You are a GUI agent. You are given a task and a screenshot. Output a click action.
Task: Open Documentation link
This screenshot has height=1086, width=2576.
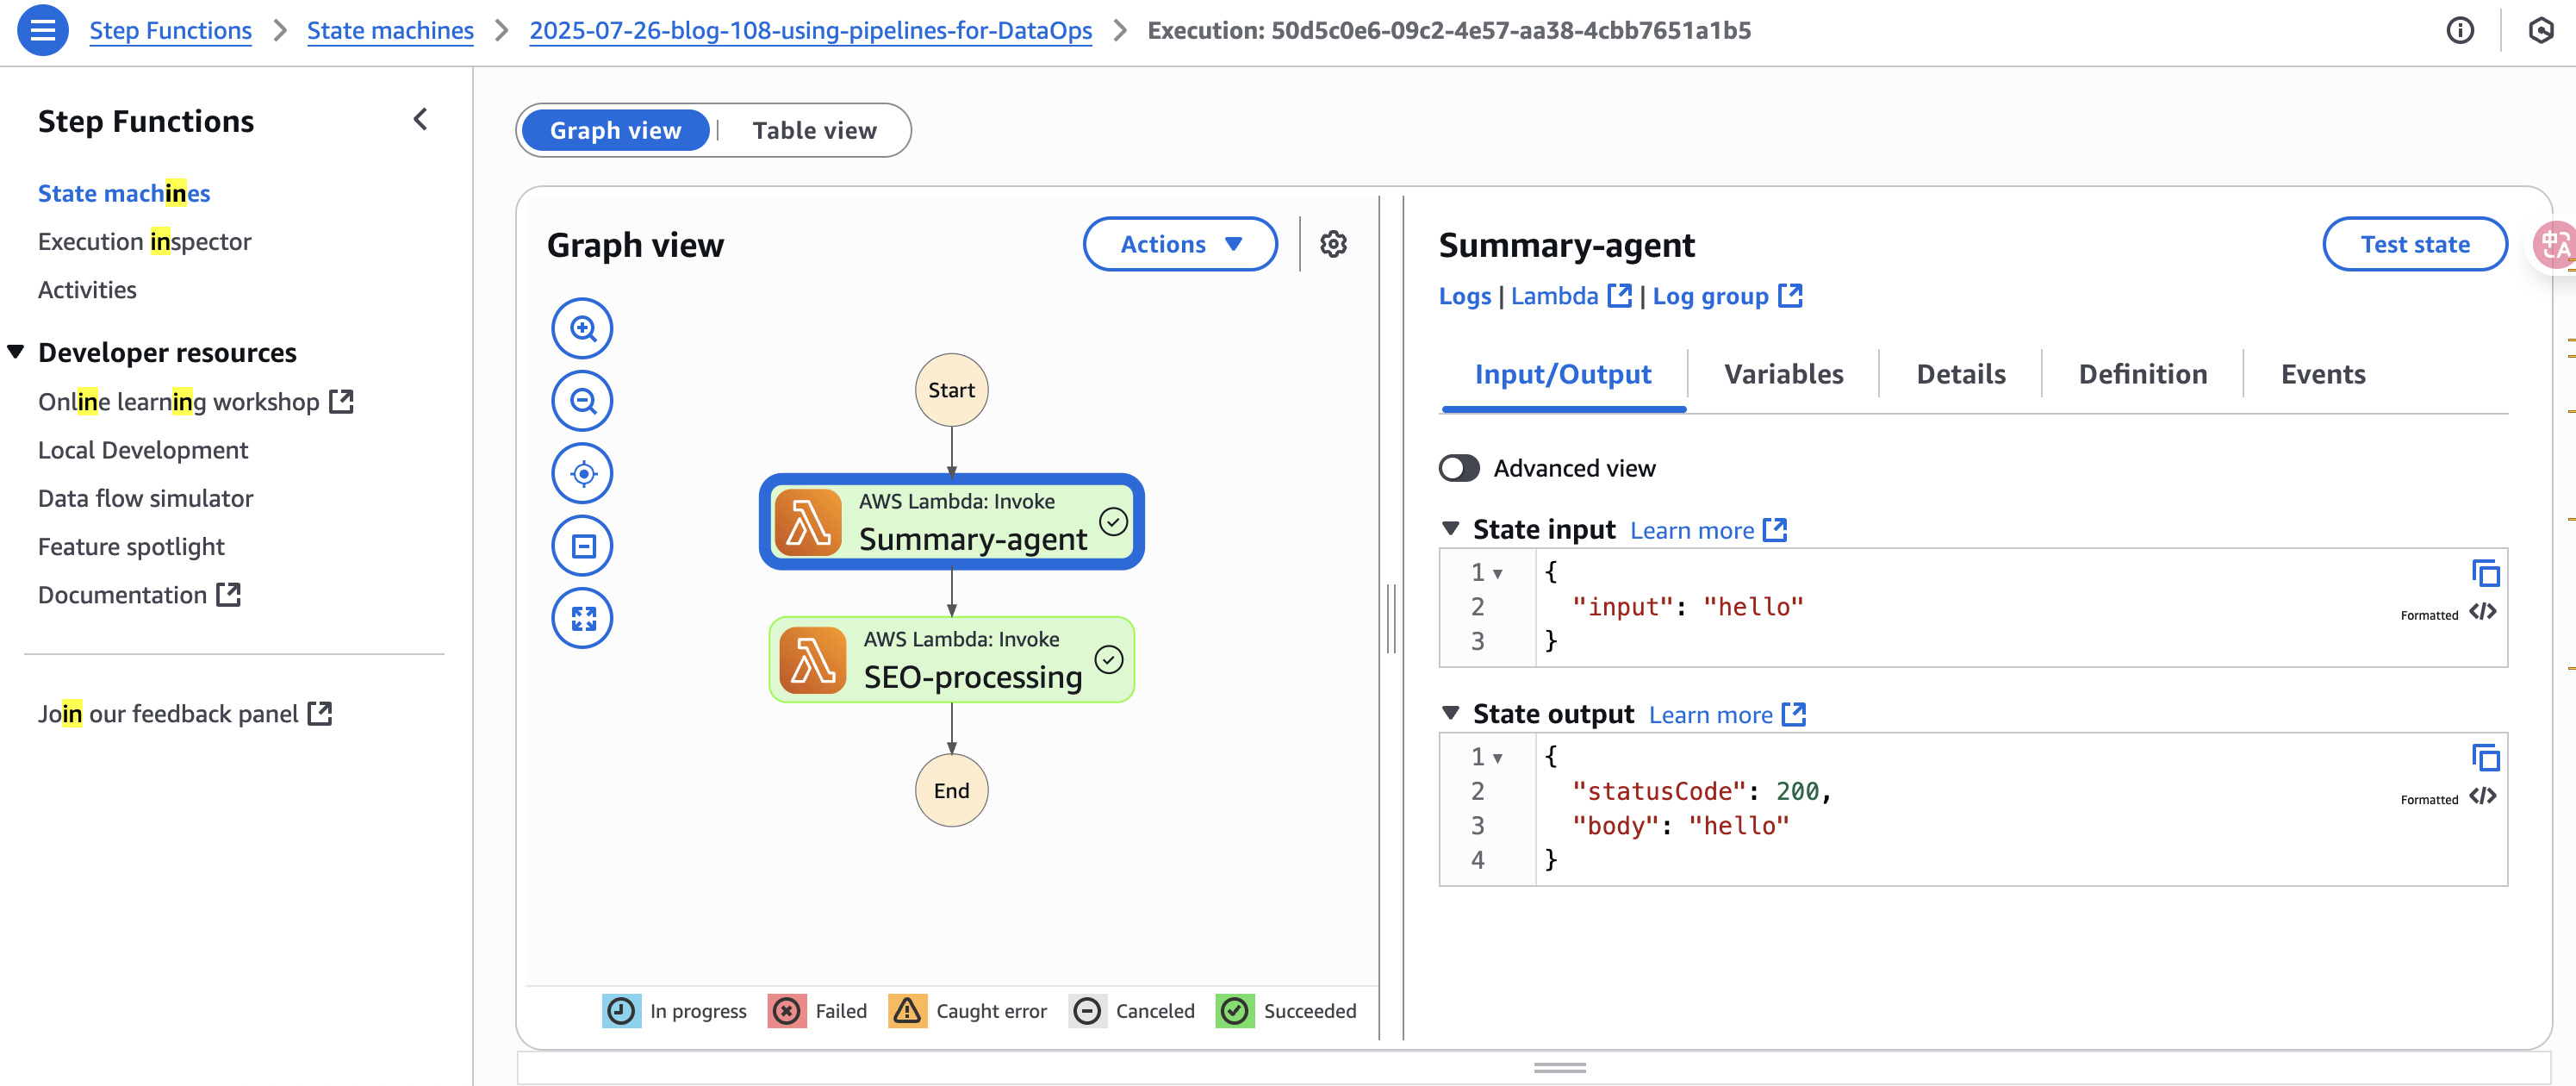coord(140,595)
